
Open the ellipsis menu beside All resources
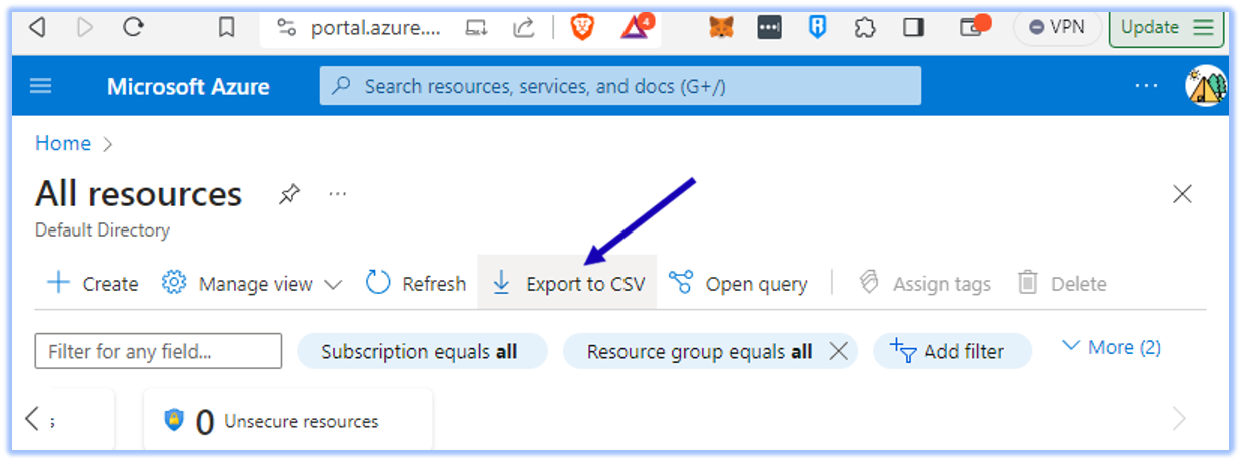[x=338, y=194]
